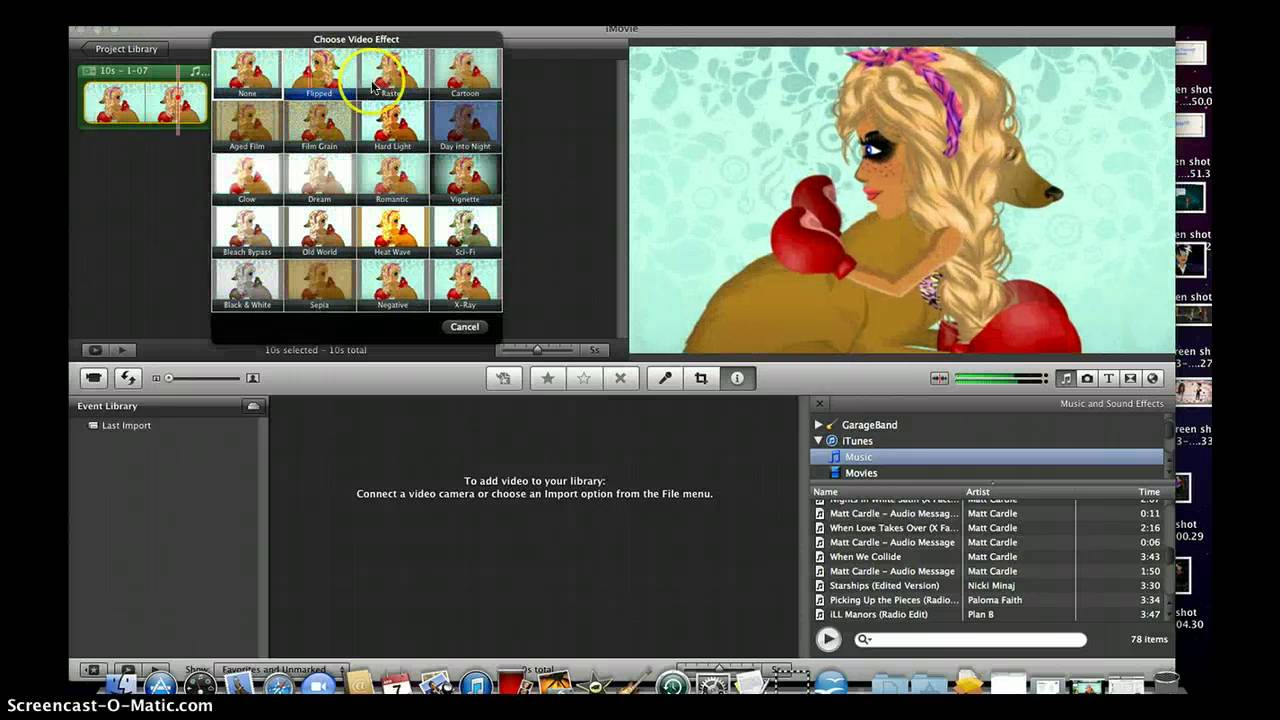Viewport: 1280px width, 720px height.
Task: Open the maps and backgrounds globe icon
Action: point(1152,379)
